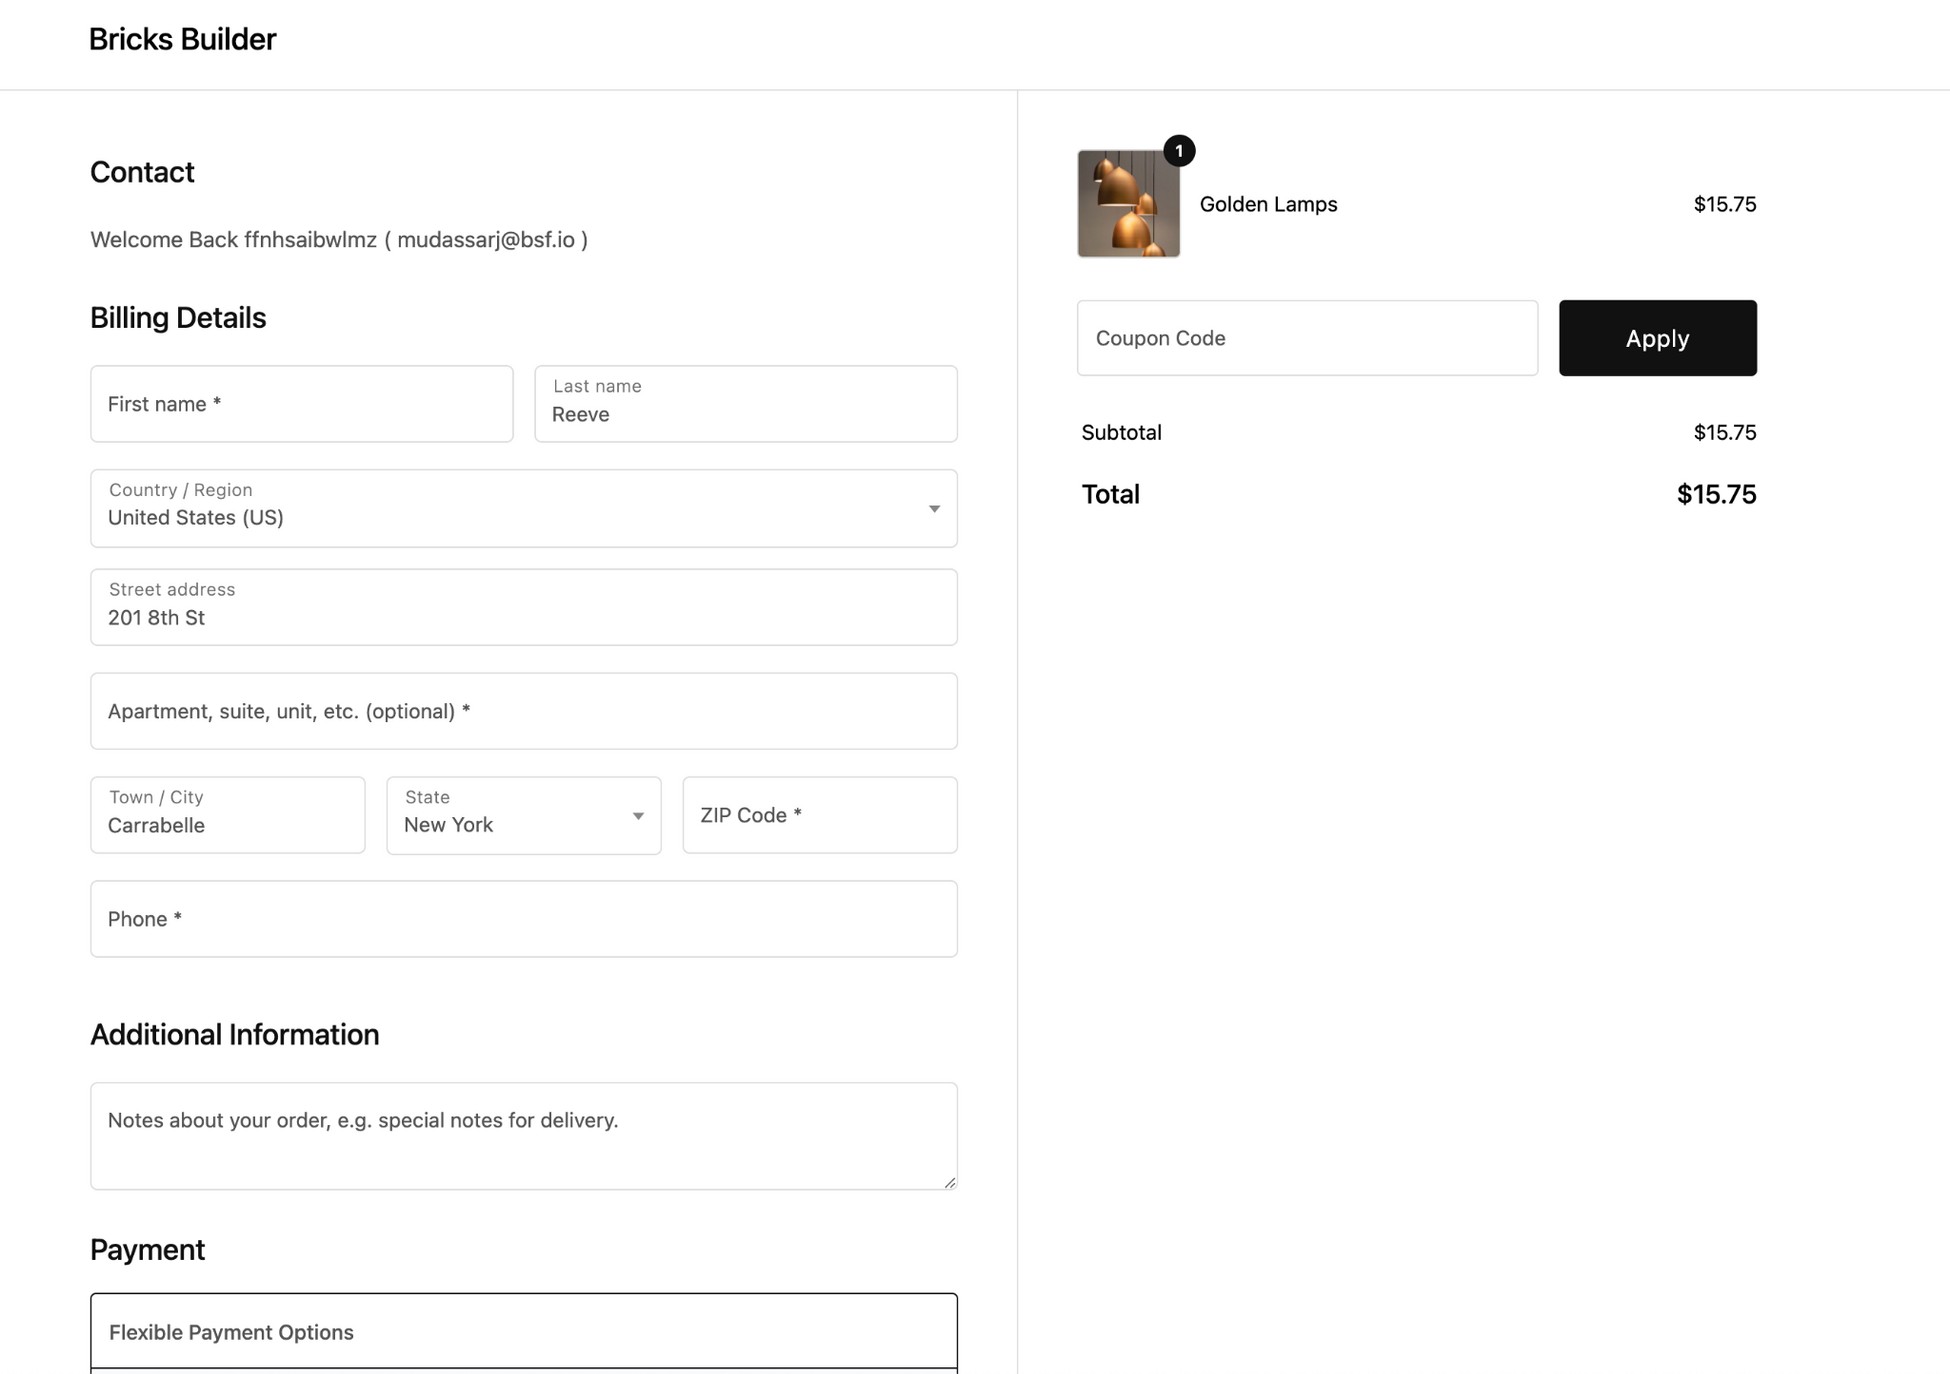Click the Additional Information section heading
The height and width of the screenshot is (1374, 1950).
click(x=235, y=1035)
